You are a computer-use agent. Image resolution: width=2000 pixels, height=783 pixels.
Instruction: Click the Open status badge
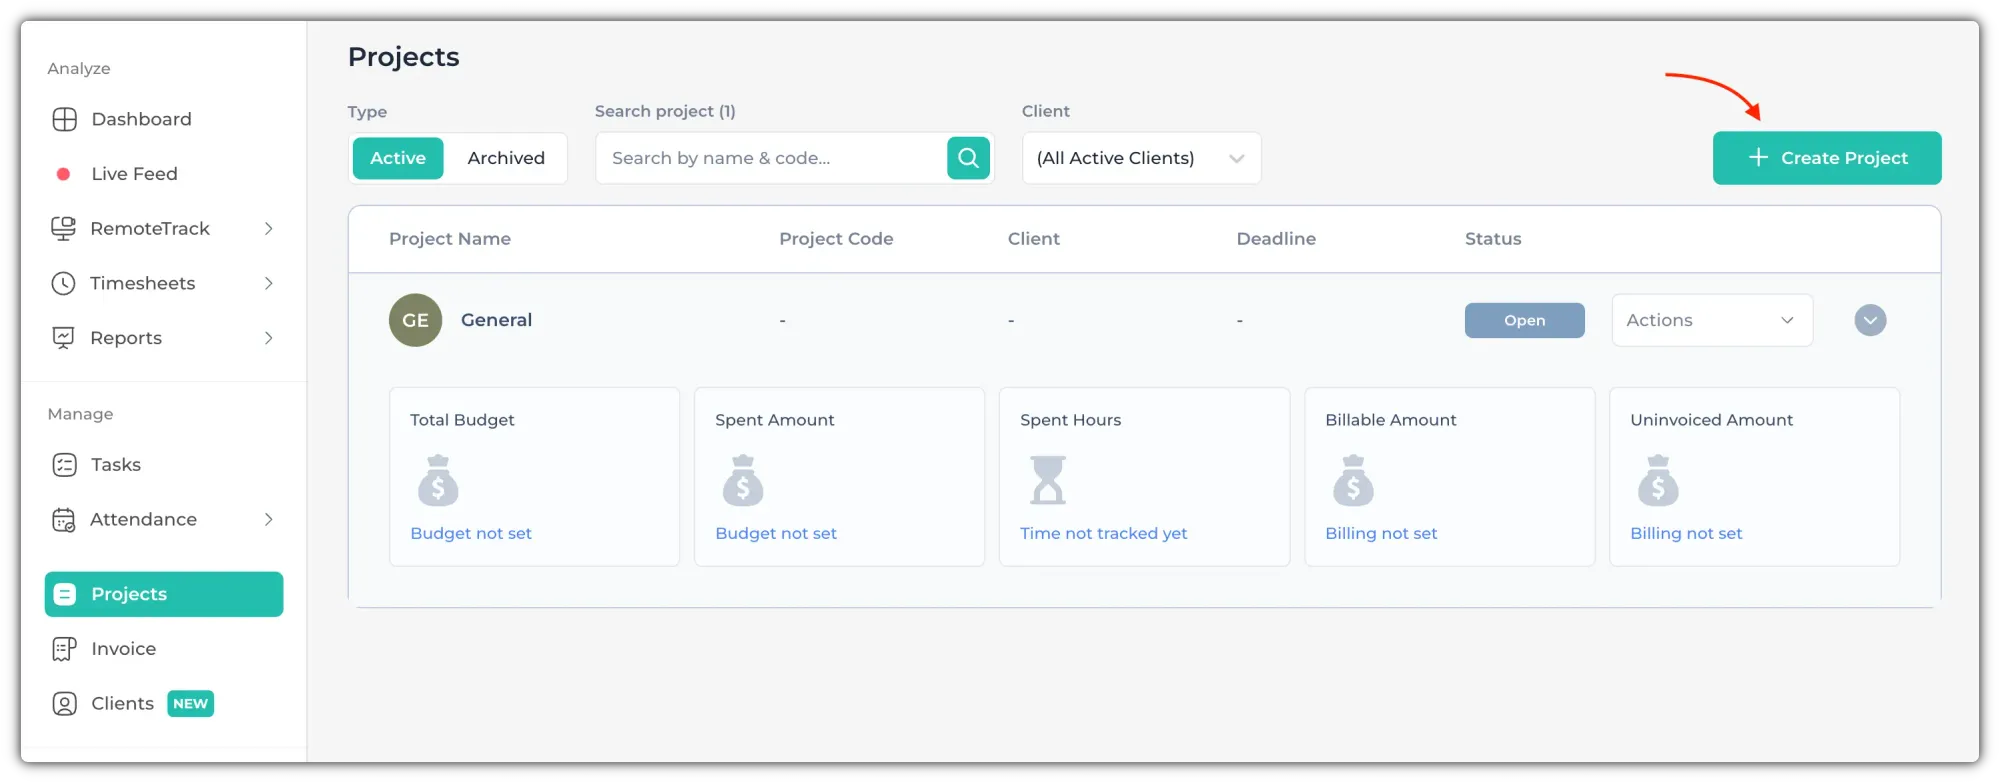[1524, 320]
